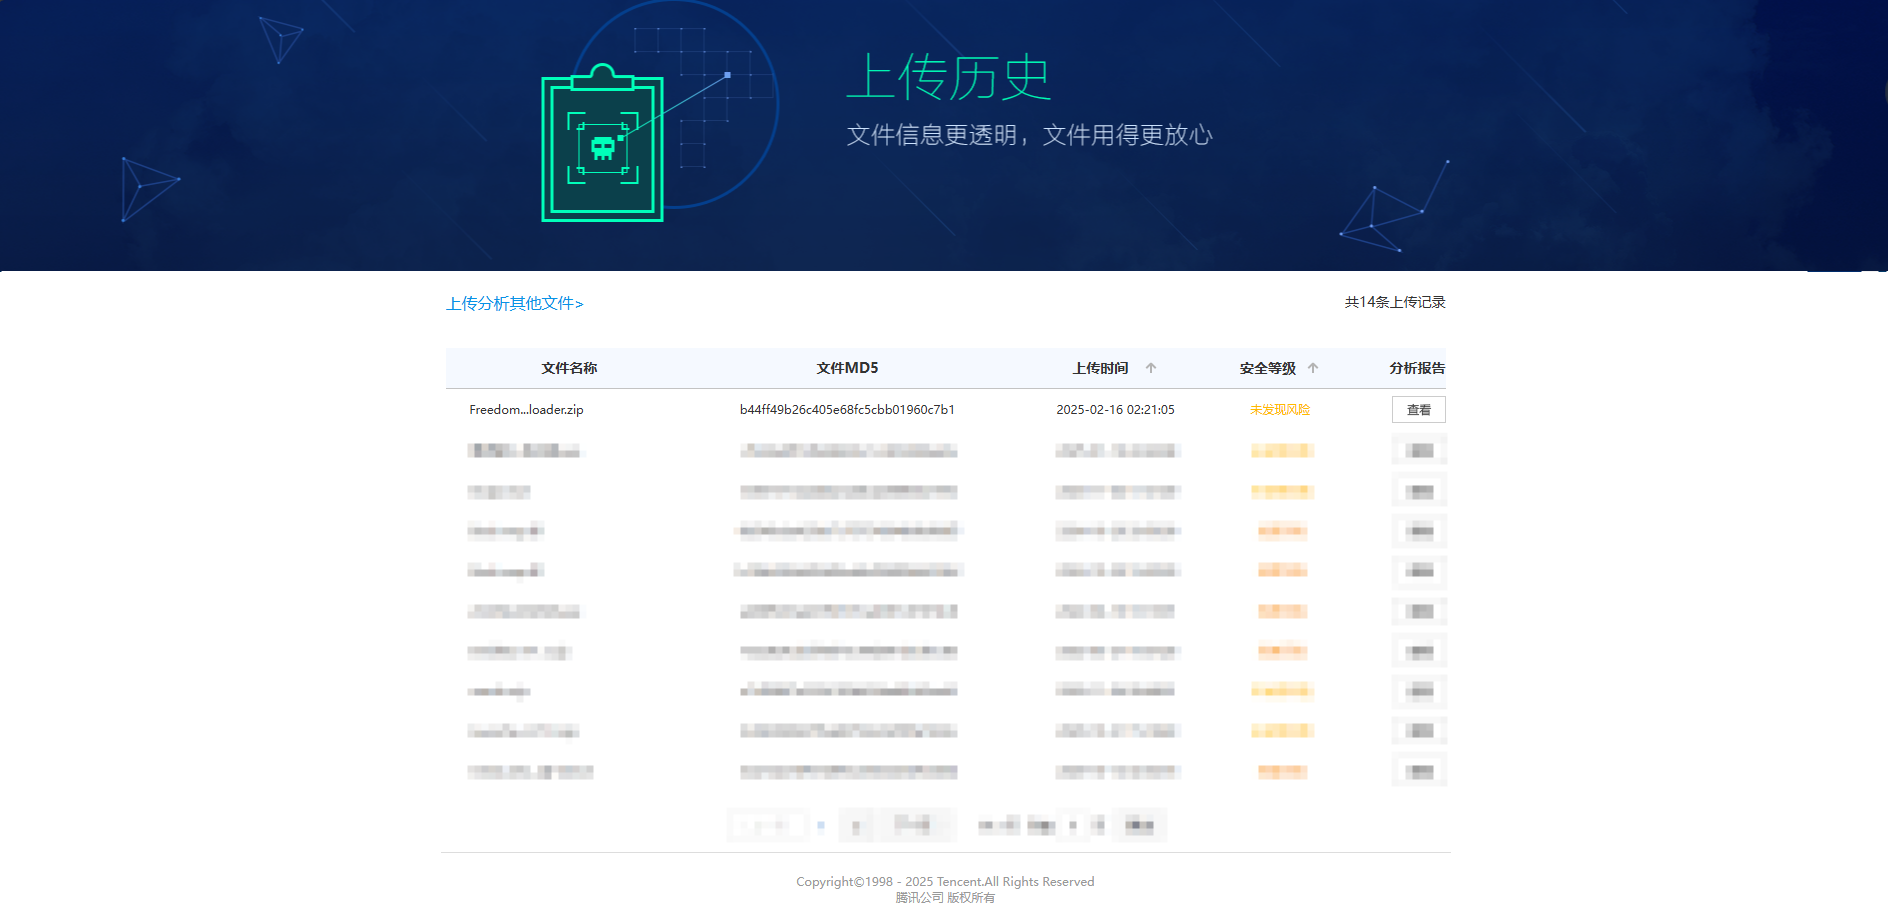
Task: Click the MD5 hash starting with b44ff49b
Action: tap(847, 410)
